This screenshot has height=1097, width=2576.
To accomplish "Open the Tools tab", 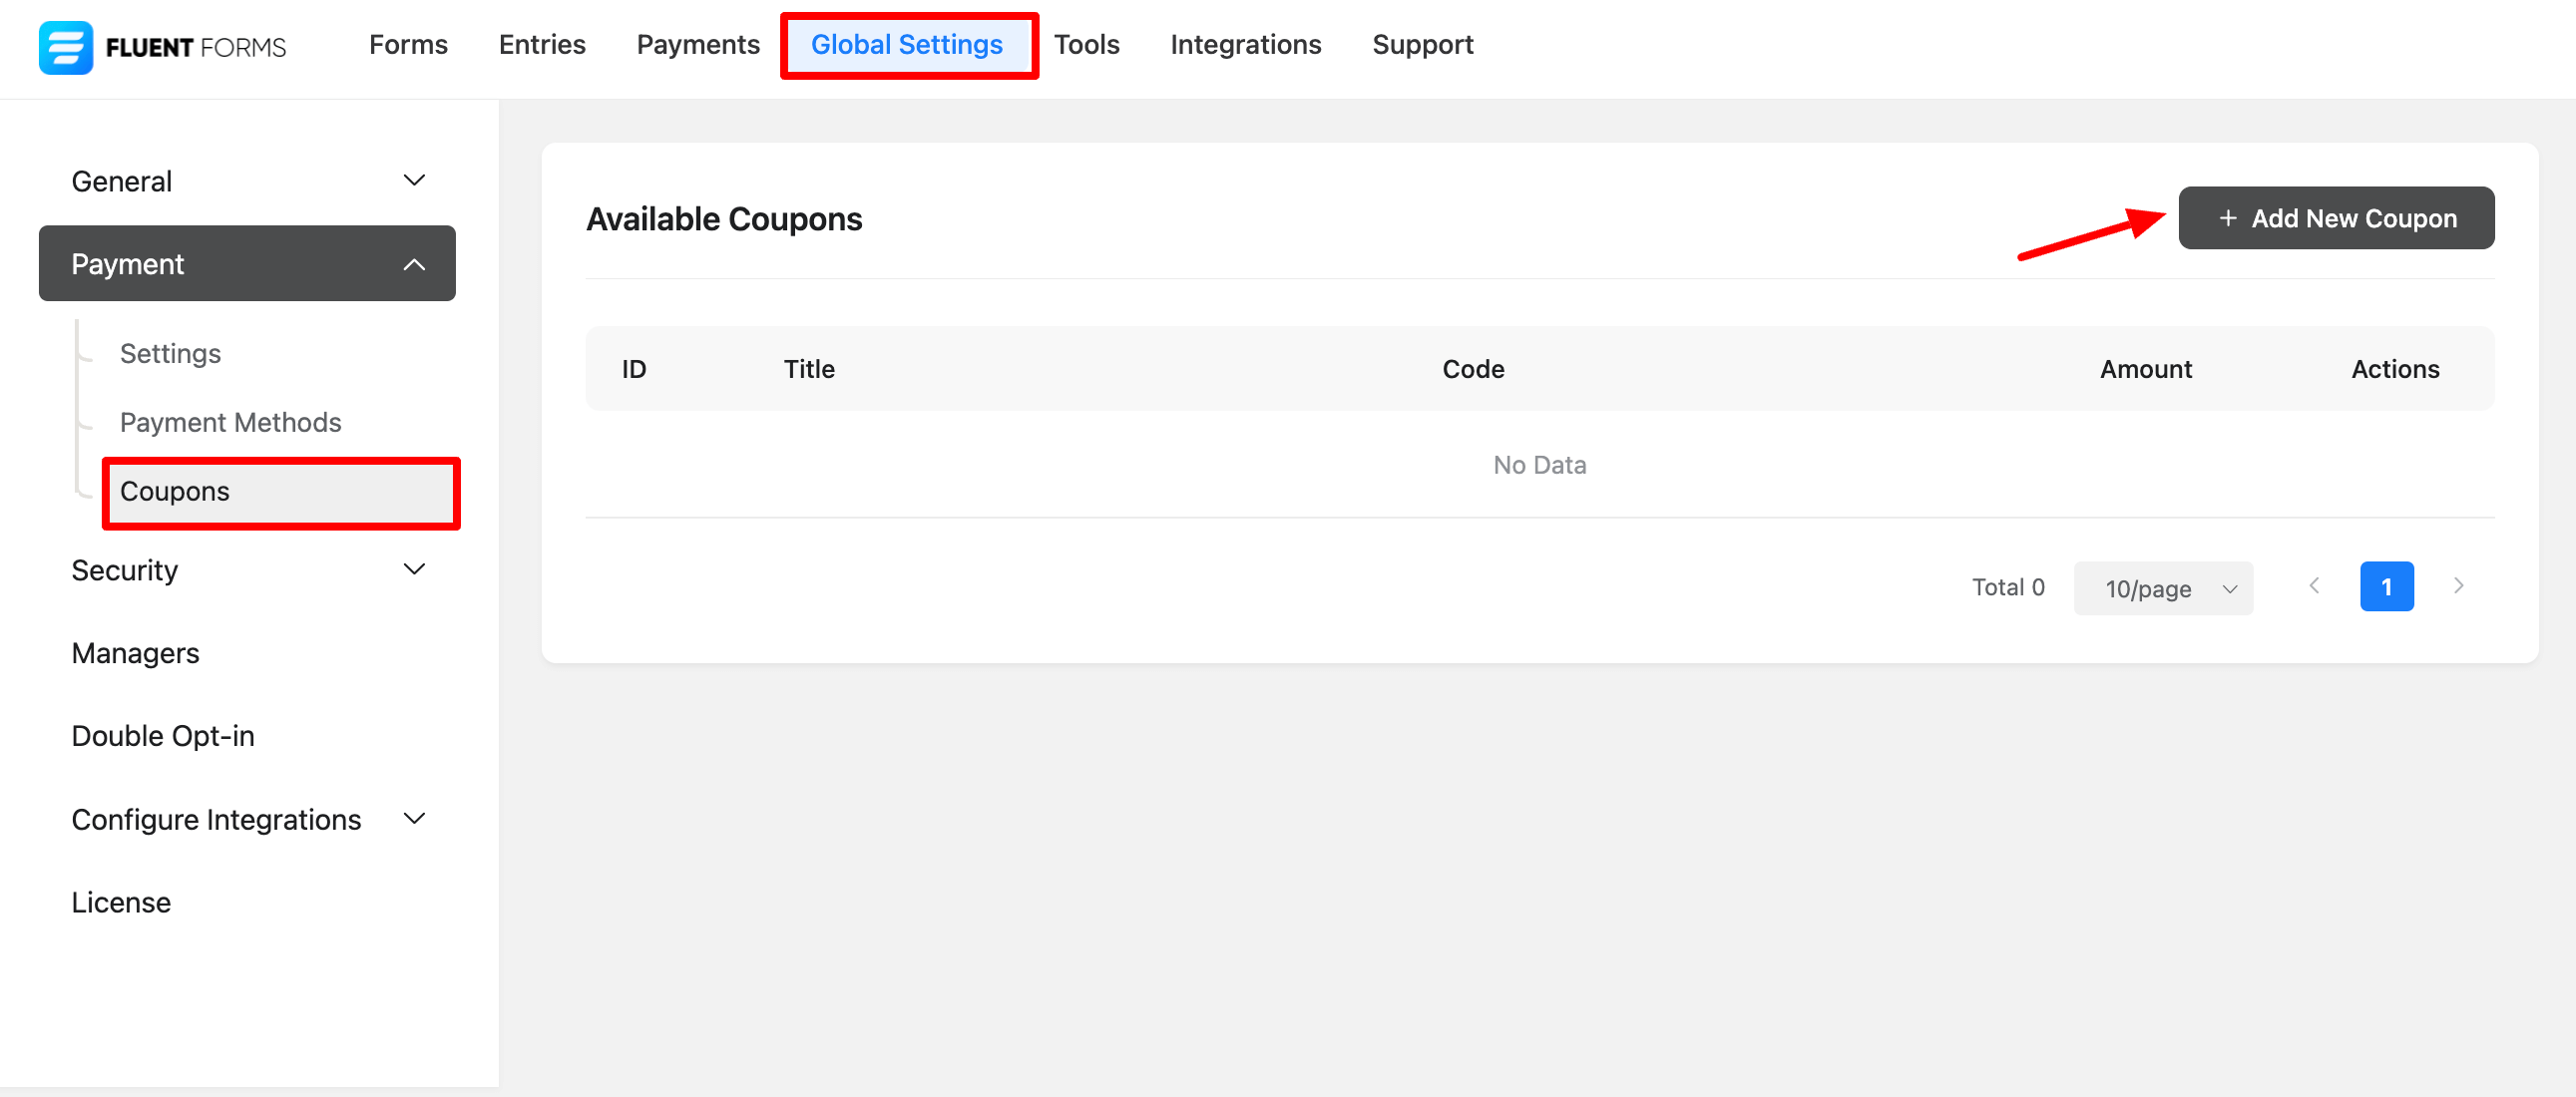I will click(x=1086, y=45).
